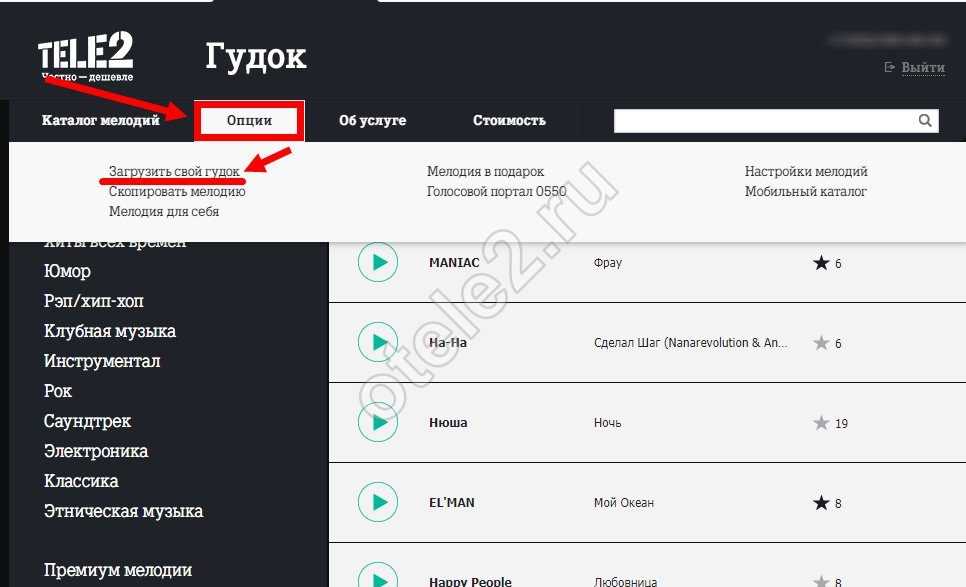Open Настройки мелодий option
Image resolution: width=966 pixels, height=587 pixels.
(806, 172)
